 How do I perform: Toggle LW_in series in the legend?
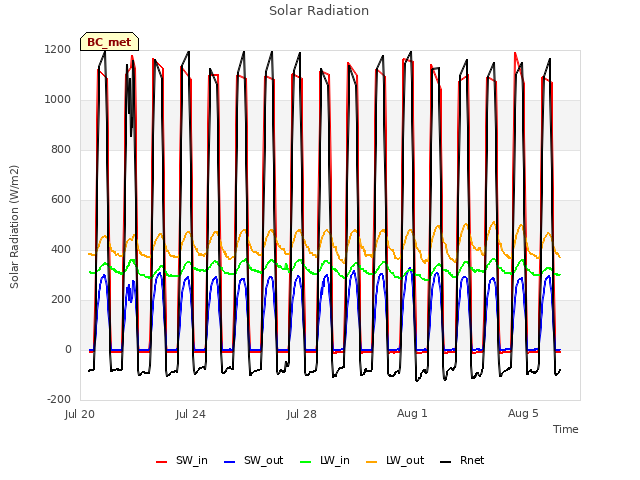tap(325, 460)
